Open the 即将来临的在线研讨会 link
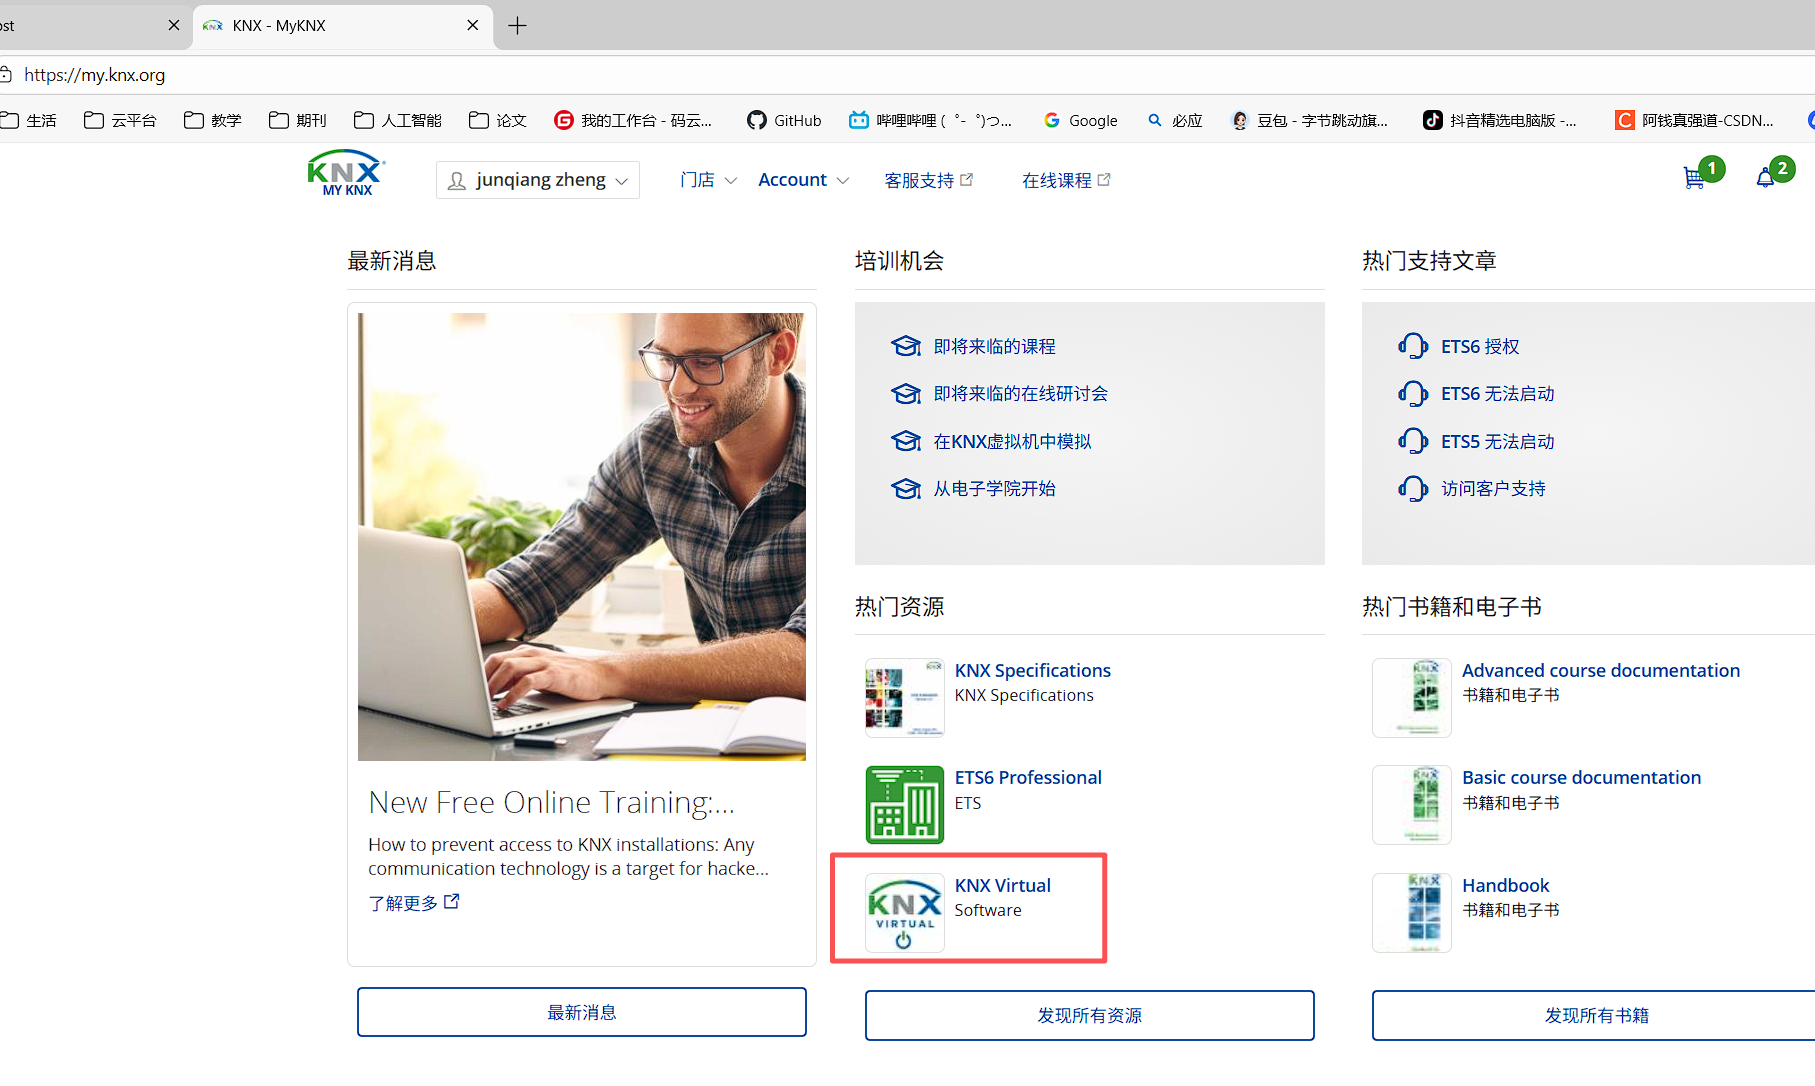This screenshot has height=1086, width=1815. tap(1020, 394)
